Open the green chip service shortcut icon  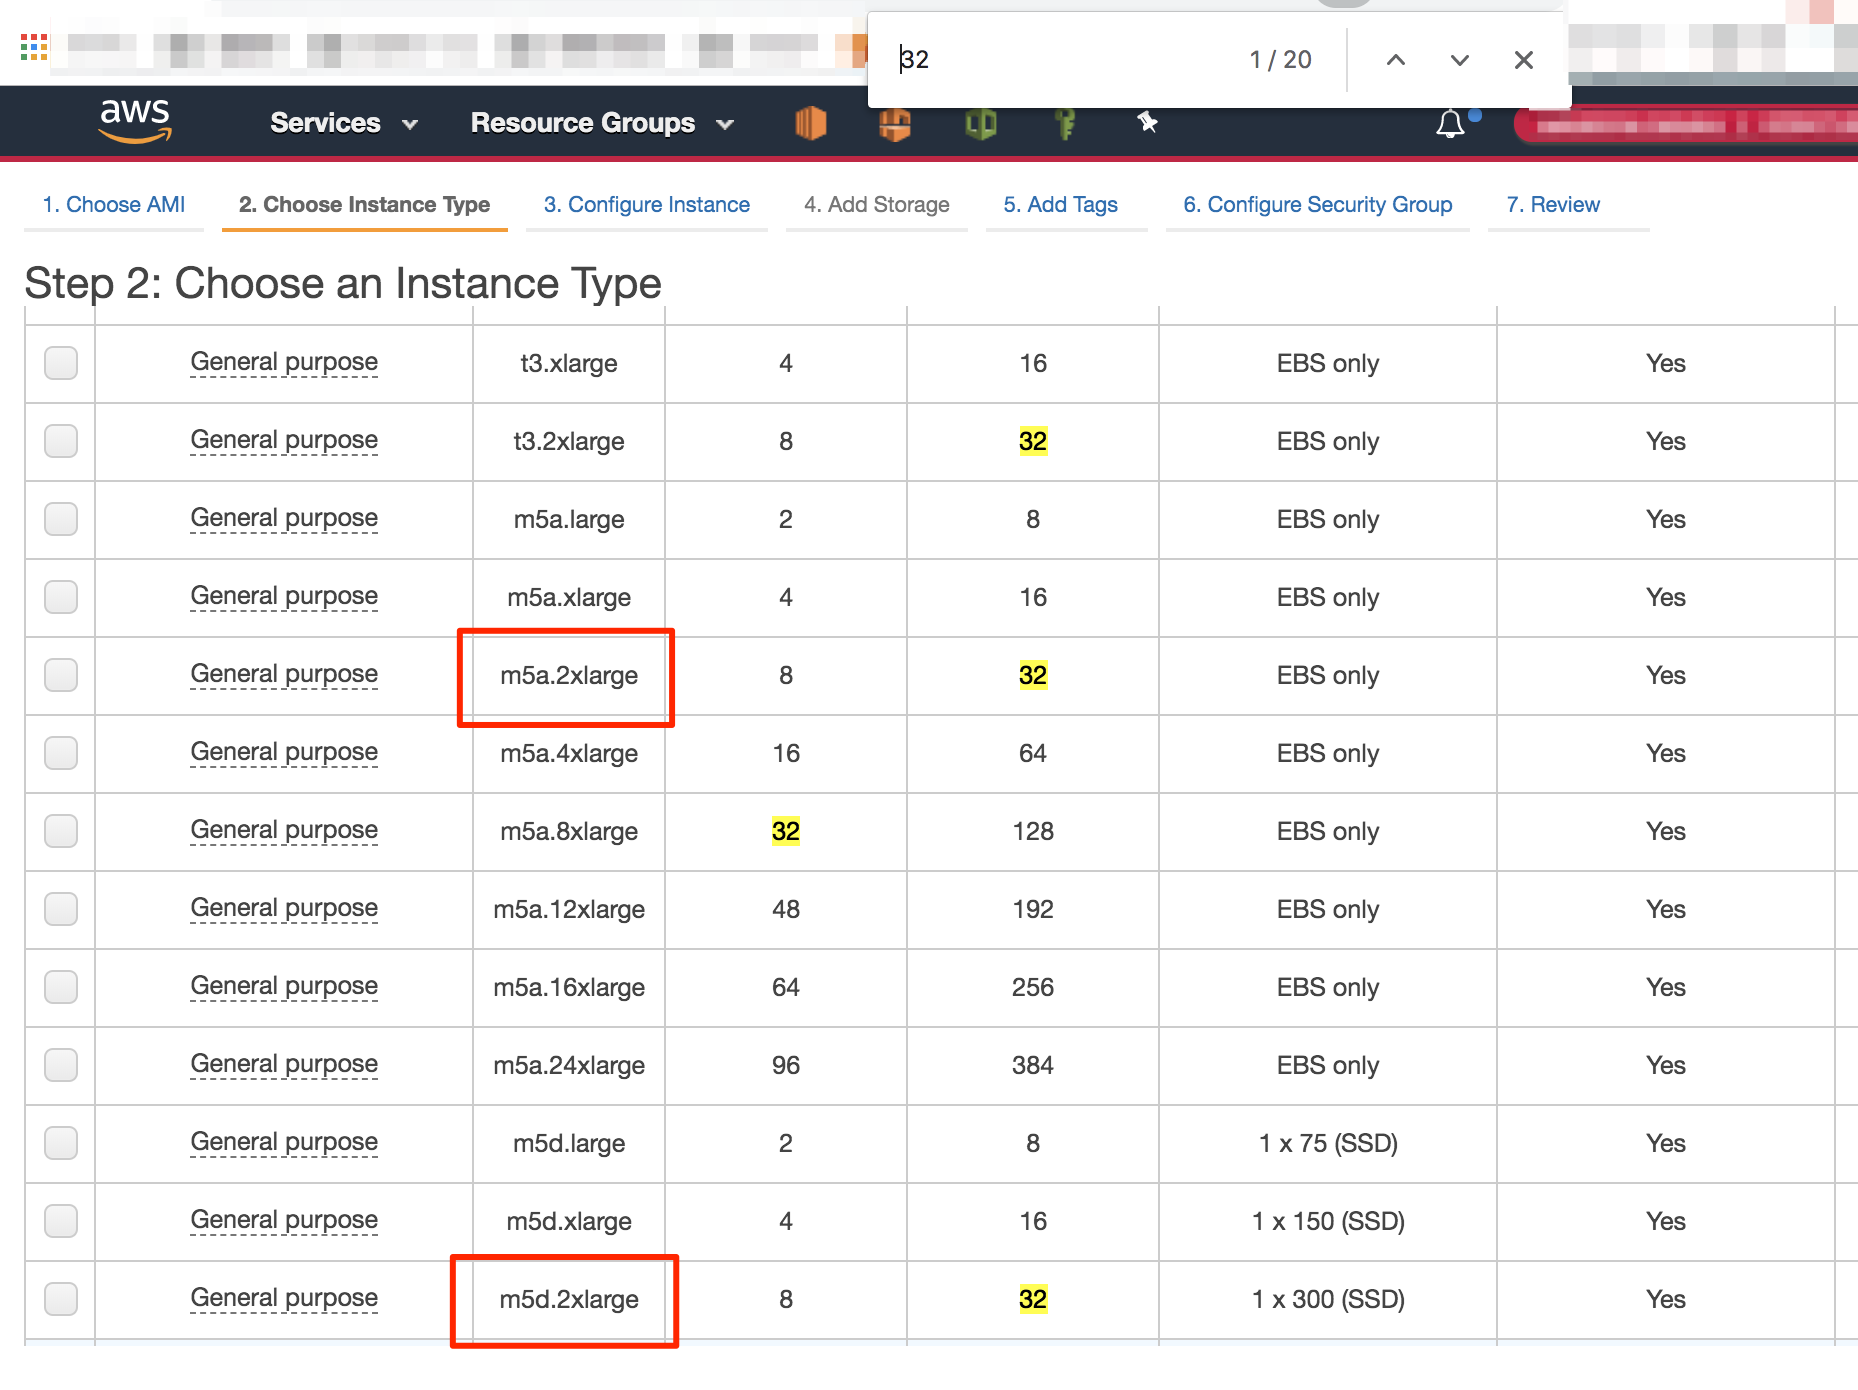pos(981,124)
